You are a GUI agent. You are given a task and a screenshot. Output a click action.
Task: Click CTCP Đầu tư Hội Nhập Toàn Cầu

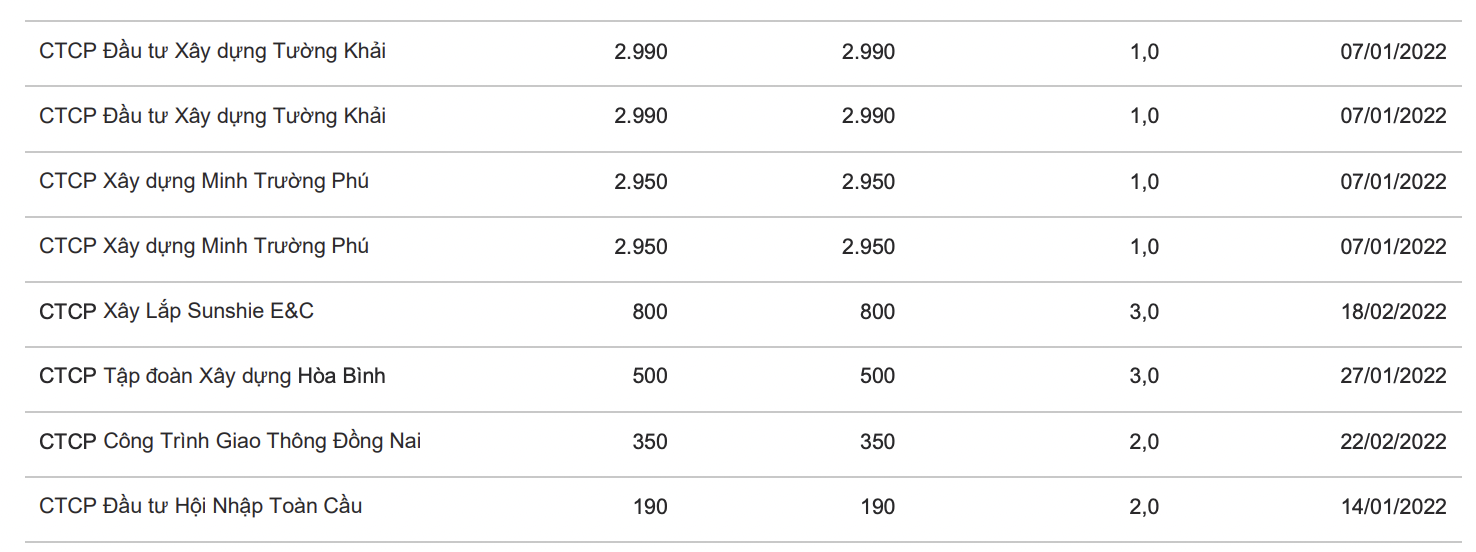coord(200,506)
